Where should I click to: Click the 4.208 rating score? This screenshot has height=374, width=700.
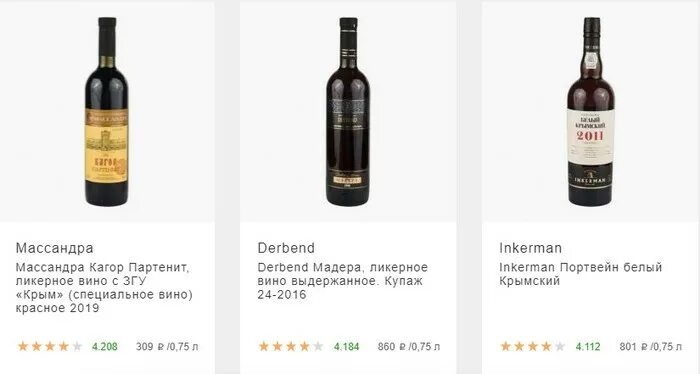click(105, 347)
